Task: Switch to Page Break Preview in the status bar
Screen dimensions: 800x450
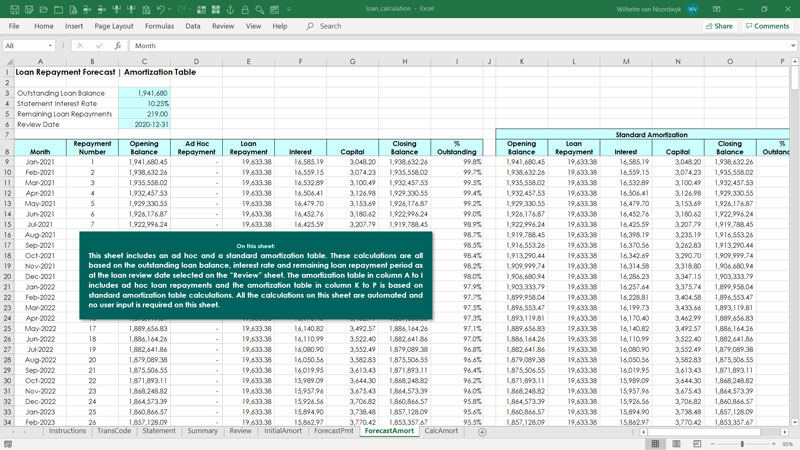Action: click(696, 444)
